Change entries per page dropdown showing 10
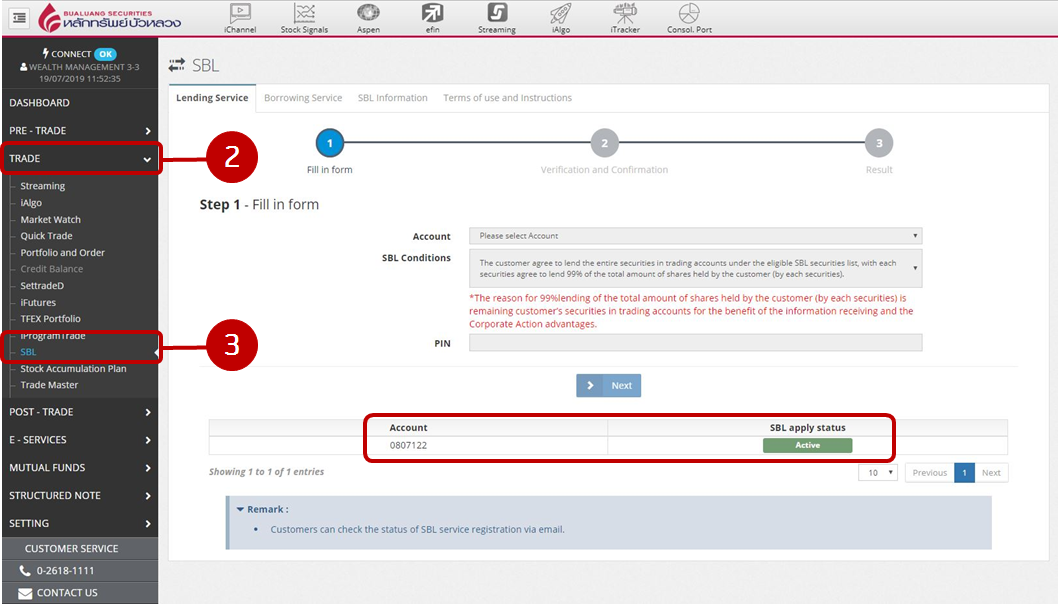The height and width of the screenshot is (604, 1058). point(878,472)
